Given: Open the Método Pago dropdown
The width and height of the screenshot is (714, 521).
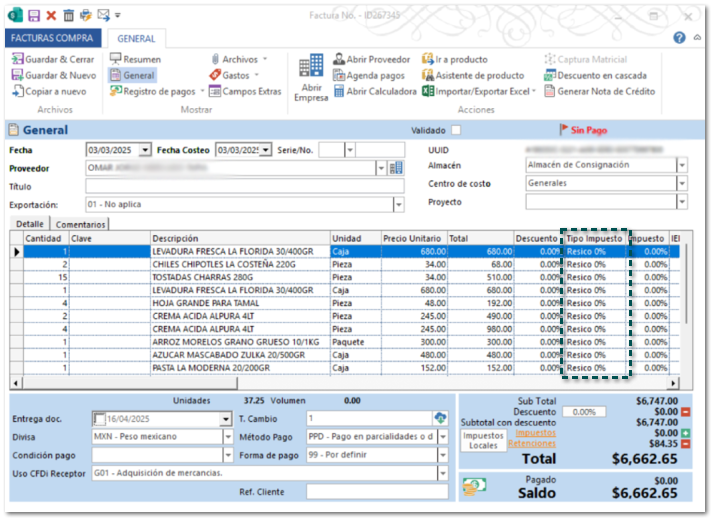Looking at the screenshot, I should 441,437.
